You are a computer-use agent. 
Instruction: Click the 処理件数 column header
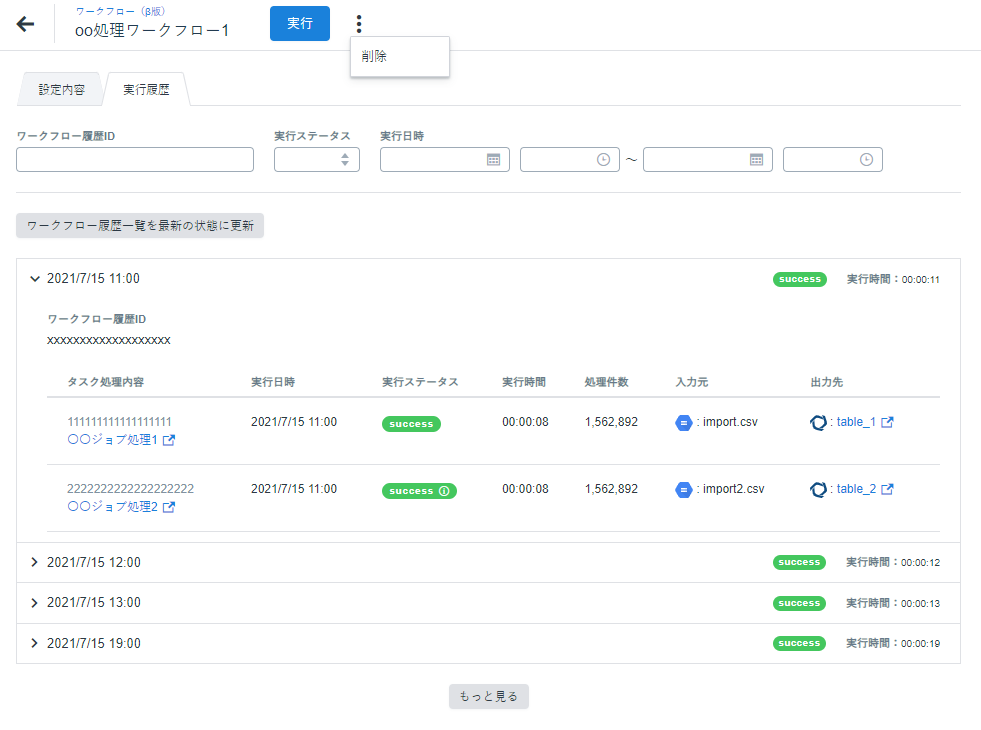[606, 382]
